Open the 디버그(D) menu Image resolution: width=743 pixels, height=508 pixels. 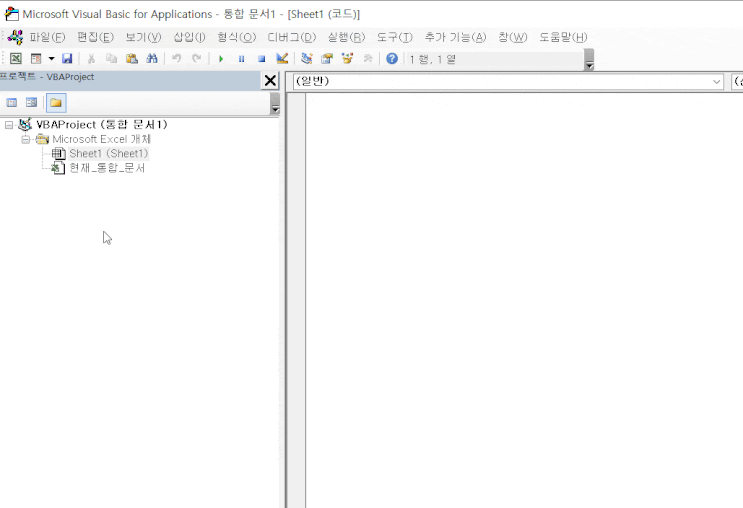coord(291,37)
